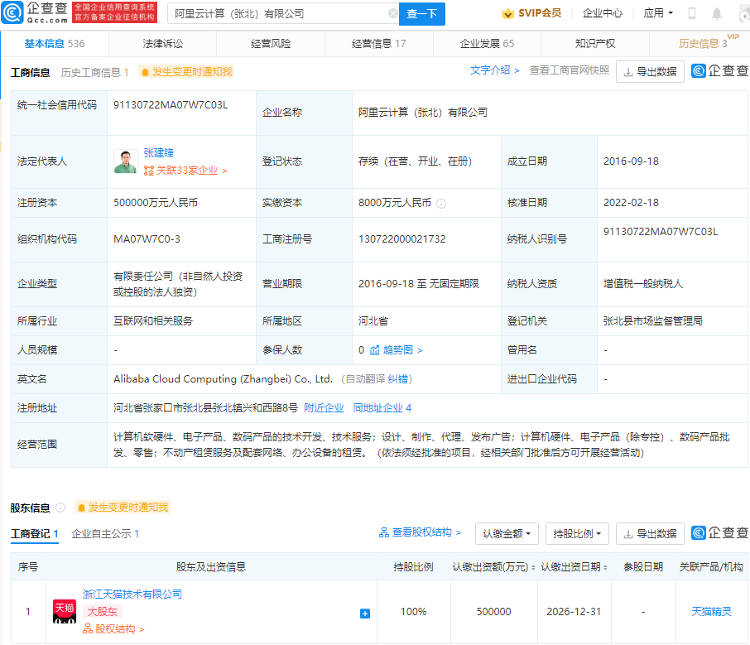This screenshot has width=750, height=645.
Task: Open the 应用 dropdown menu
Action: (x=658, y=13)
